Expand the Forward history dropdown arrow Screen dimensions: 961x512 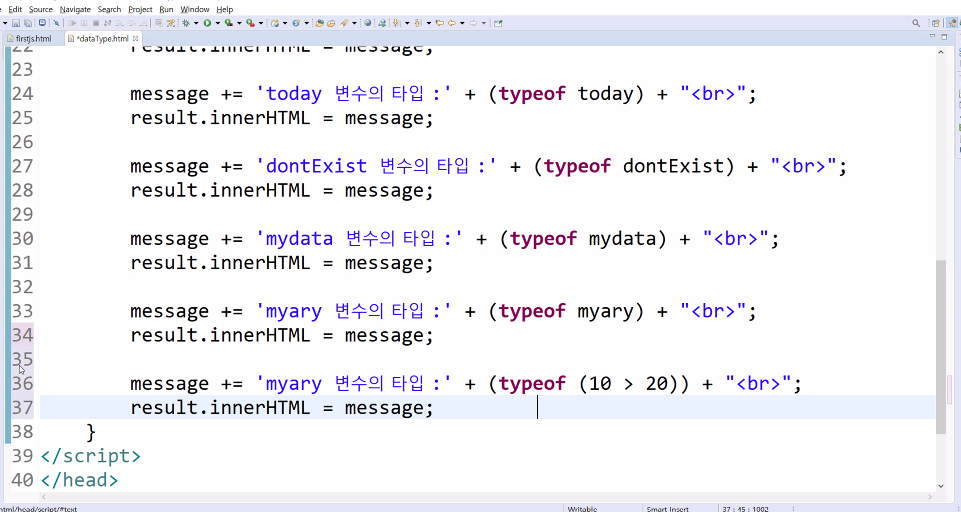[x=484, y=23]
